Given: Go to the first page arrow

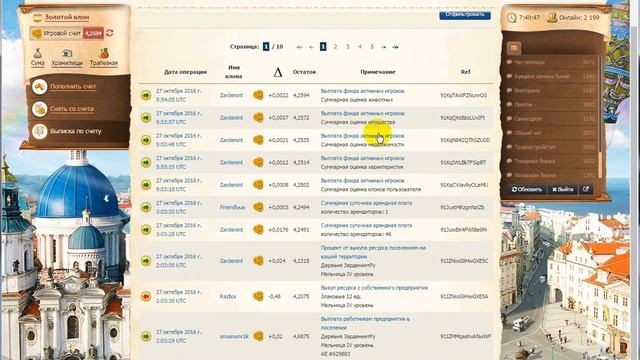Looking at the screenshot, I should coord(299,47).
